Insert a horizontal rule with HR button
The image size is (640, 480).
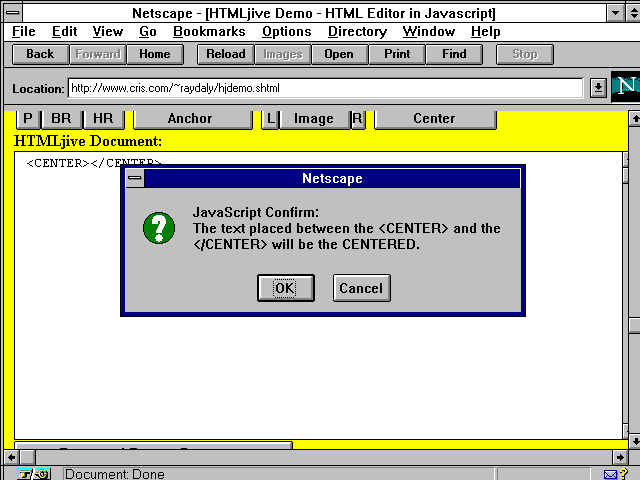pos(103,119)
